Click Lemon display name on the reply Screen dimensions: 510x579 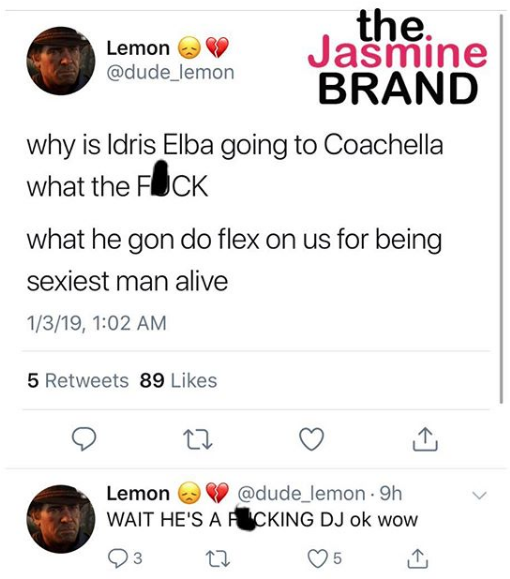pyautogui.click(x=138, y=494)
